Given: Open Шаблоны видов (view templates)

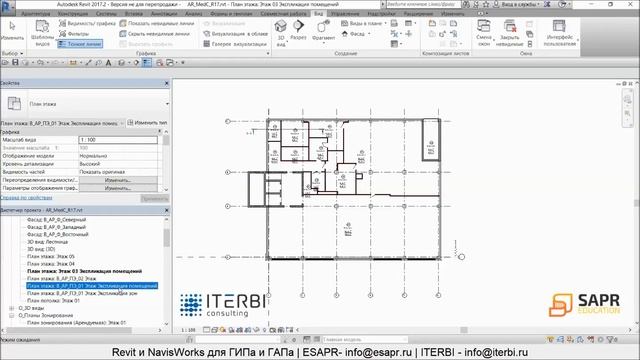Looking at the screenshot, I should (x=42, y=33).
